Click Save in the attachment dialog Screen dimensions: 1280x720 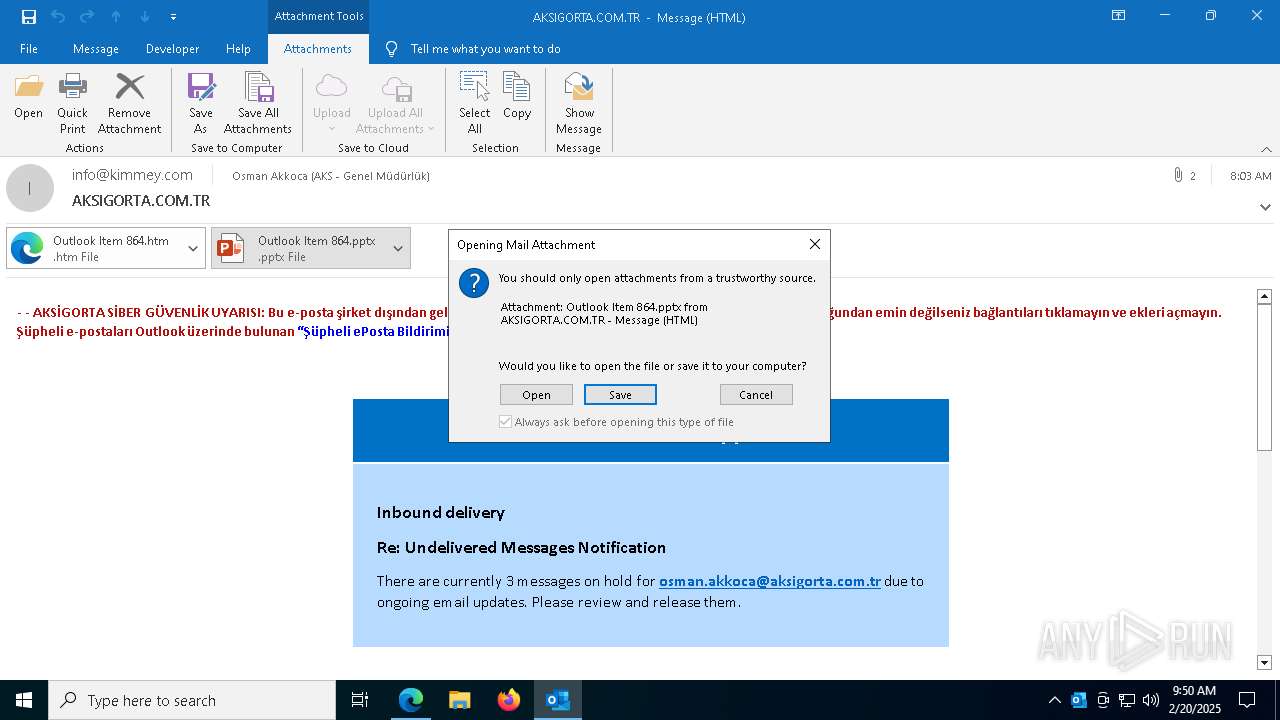[620, 395]
